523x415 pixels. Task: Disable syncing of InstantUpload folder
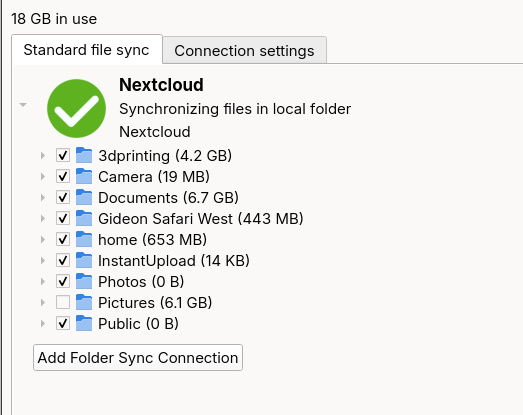point(63,261)
